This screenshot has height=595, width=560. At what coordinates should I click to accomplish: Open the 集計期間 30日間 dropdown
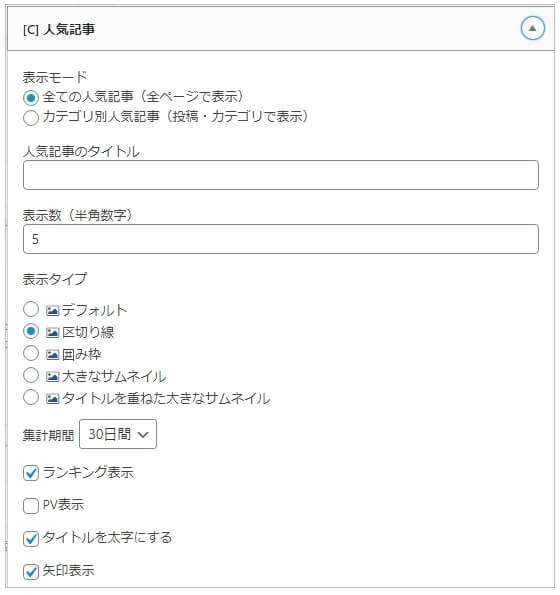click(118, 434)
